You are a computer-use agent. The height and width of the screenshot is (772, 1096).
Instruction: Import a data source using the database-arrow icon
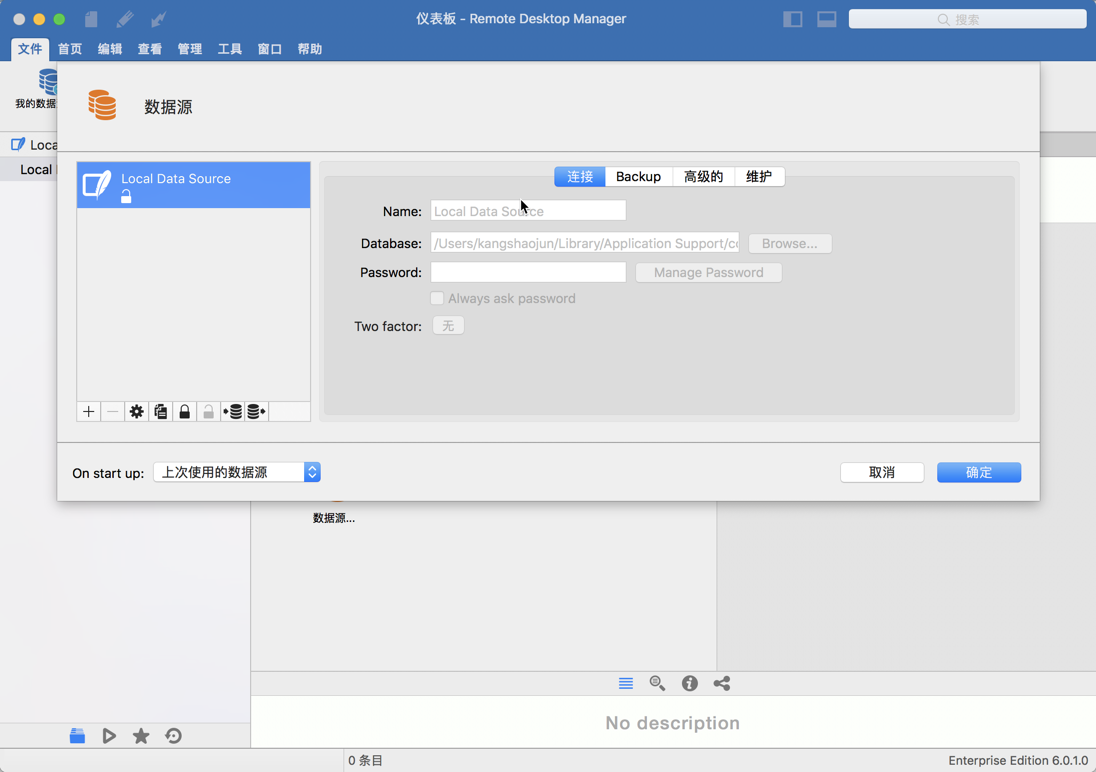pos(233,411)
